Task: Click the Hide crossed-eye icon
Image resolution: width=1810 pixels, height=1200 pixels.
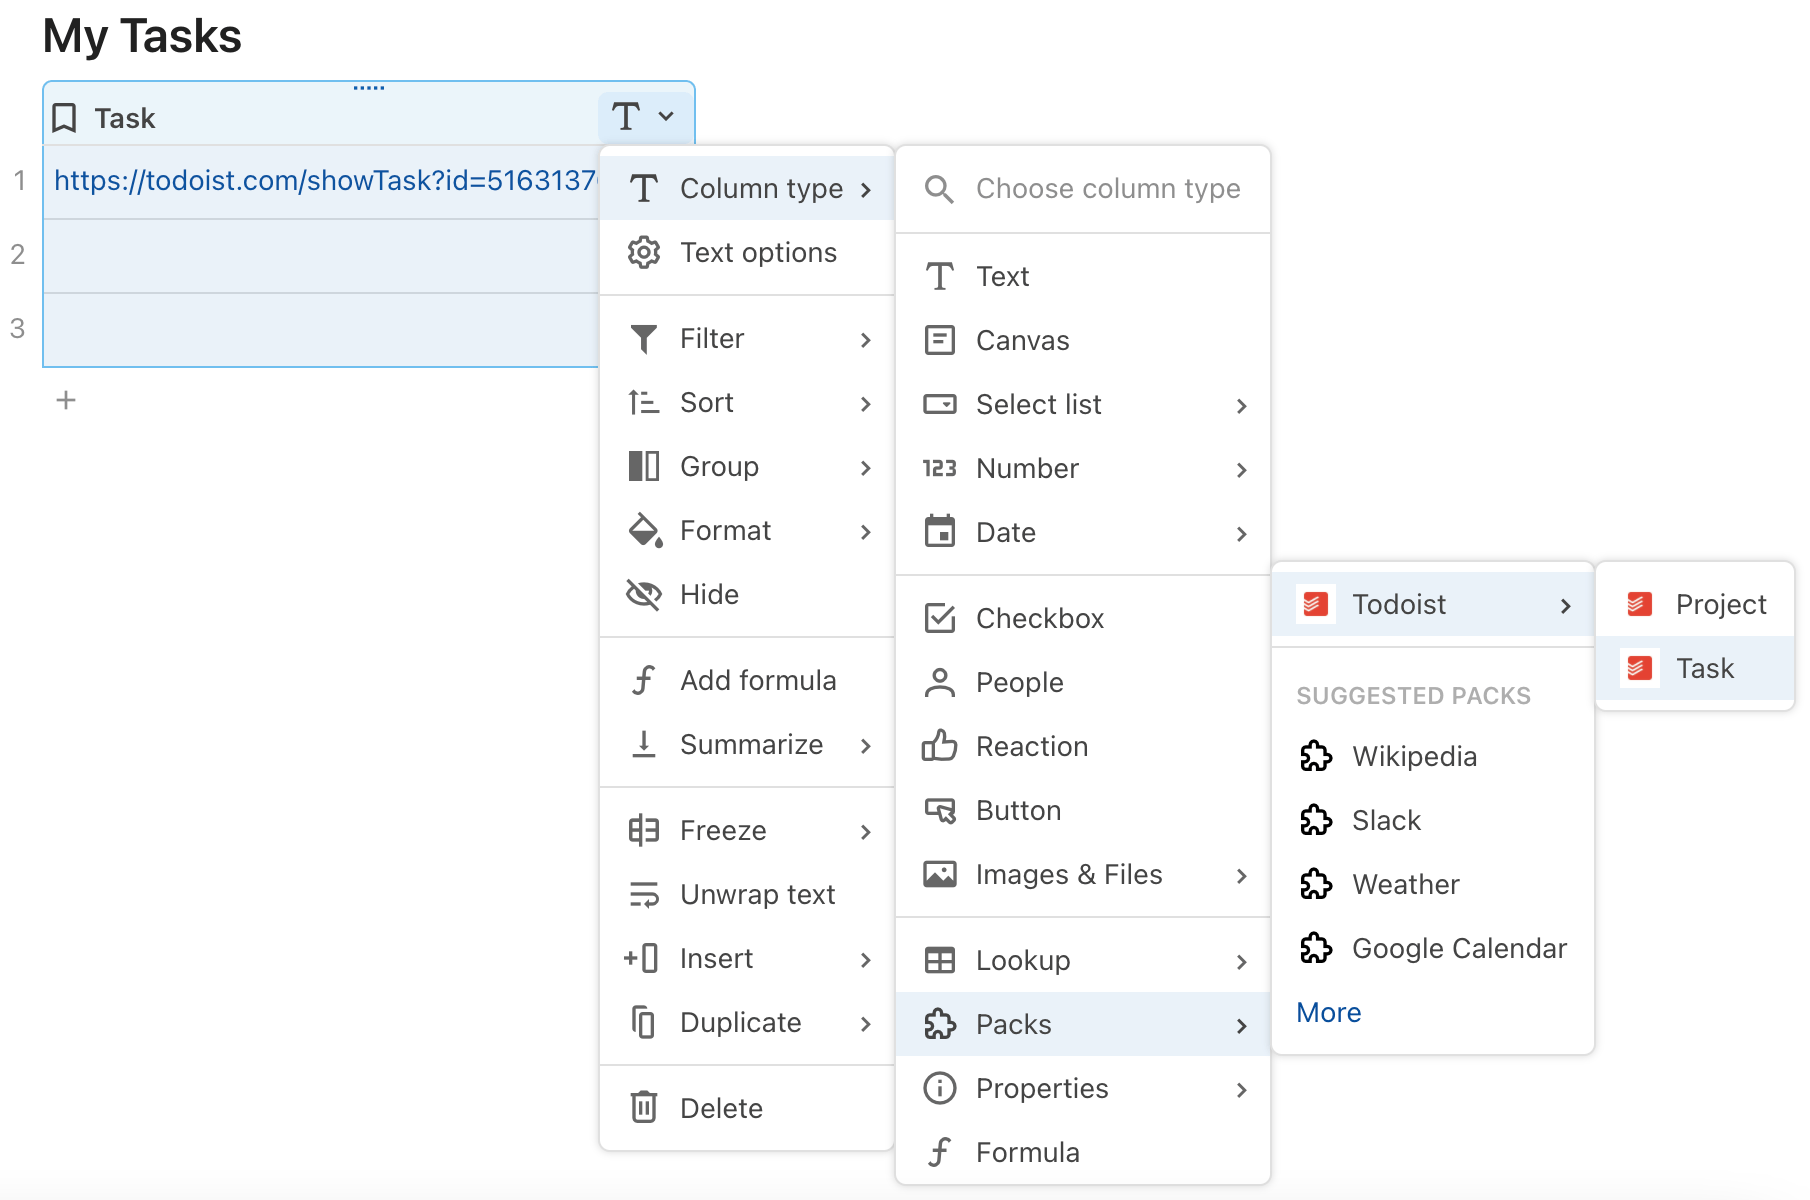Action: pyautogui.click(x=644, y=595)
